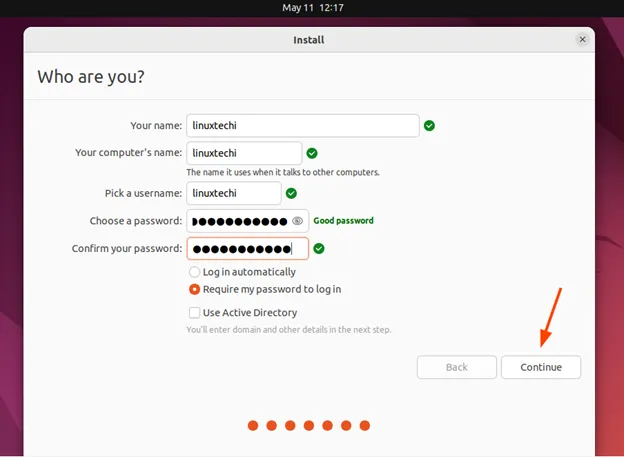
Task: Click the first orange progress dot
Action: click(x=254, y=426)
